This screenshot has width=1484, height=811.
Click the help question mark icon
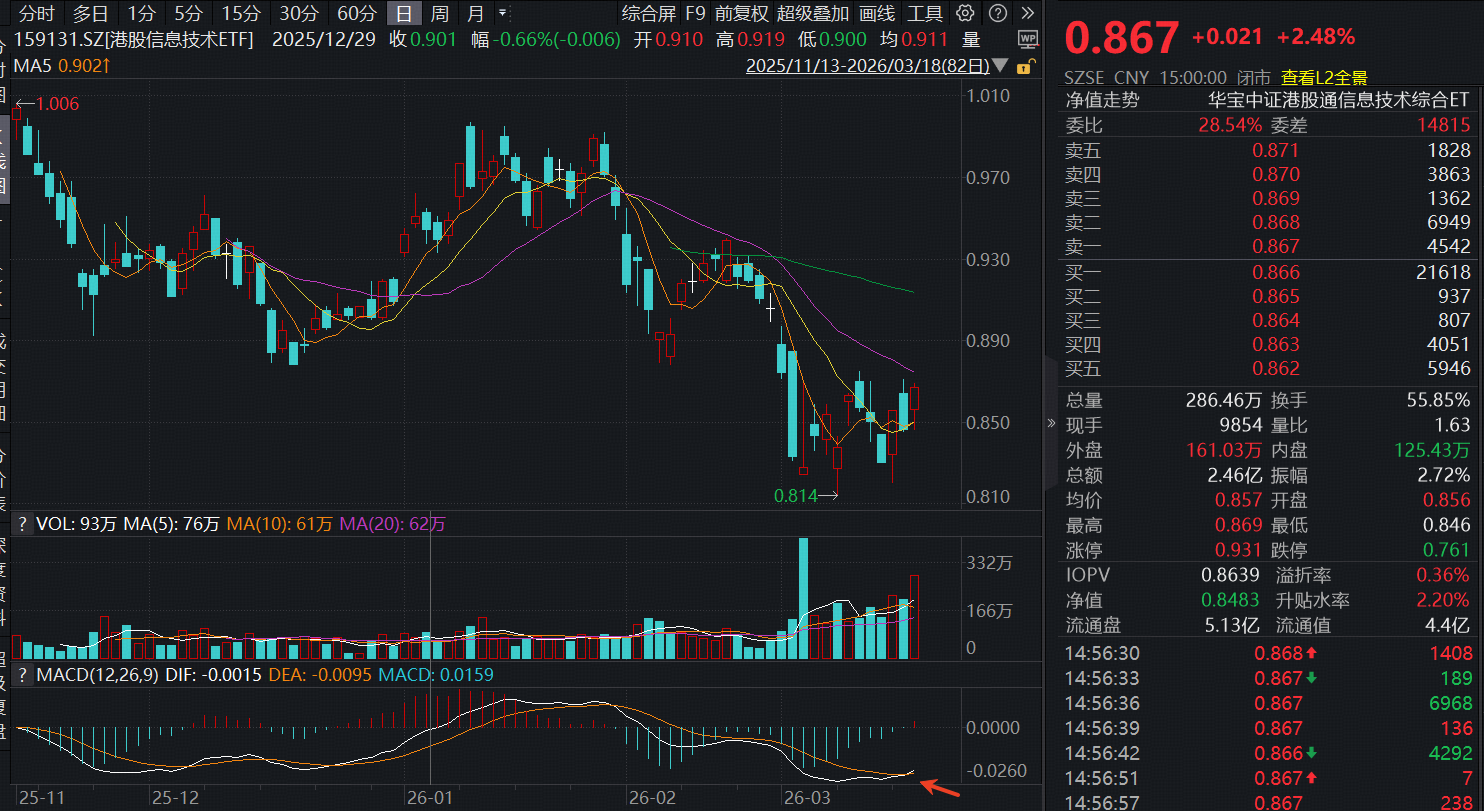(x=996, y=14)
